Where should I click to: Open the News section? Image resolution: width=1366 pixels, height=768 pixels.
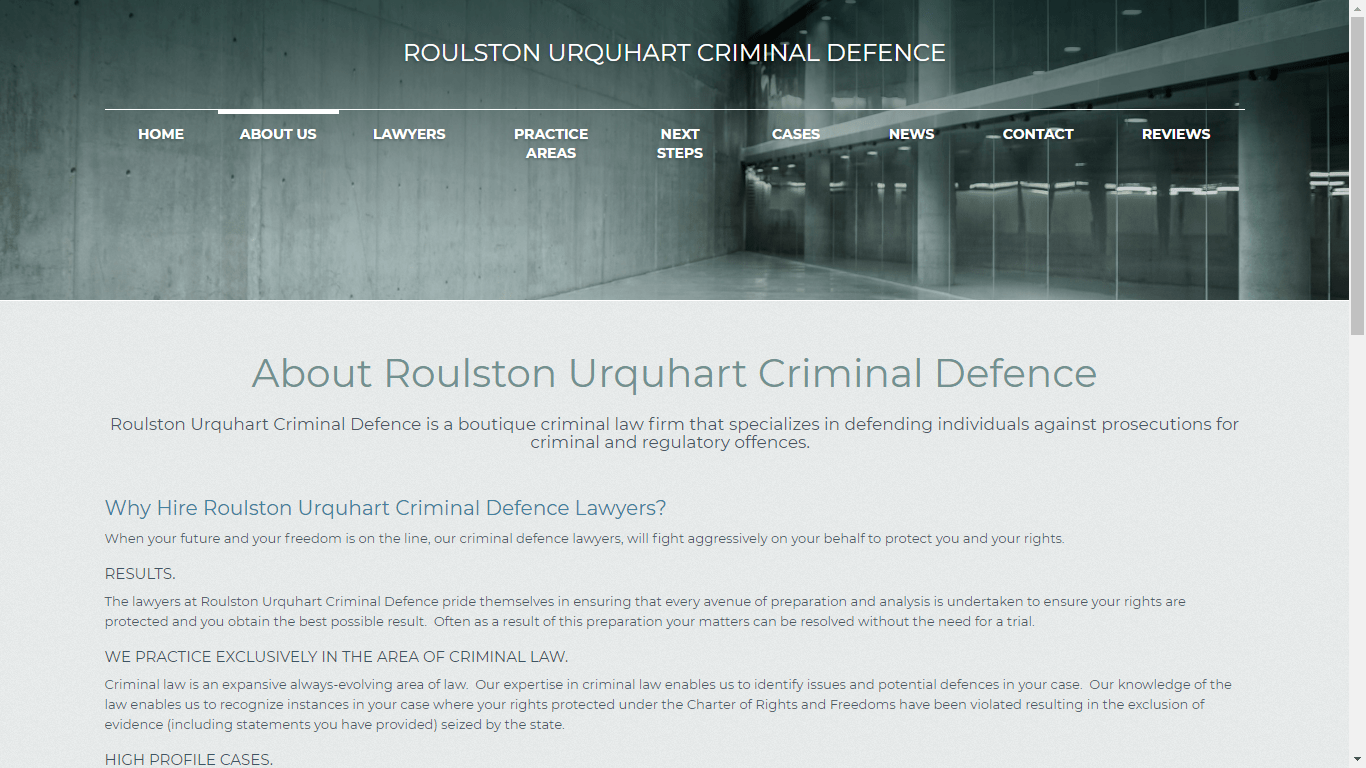[x=911, y=134]
